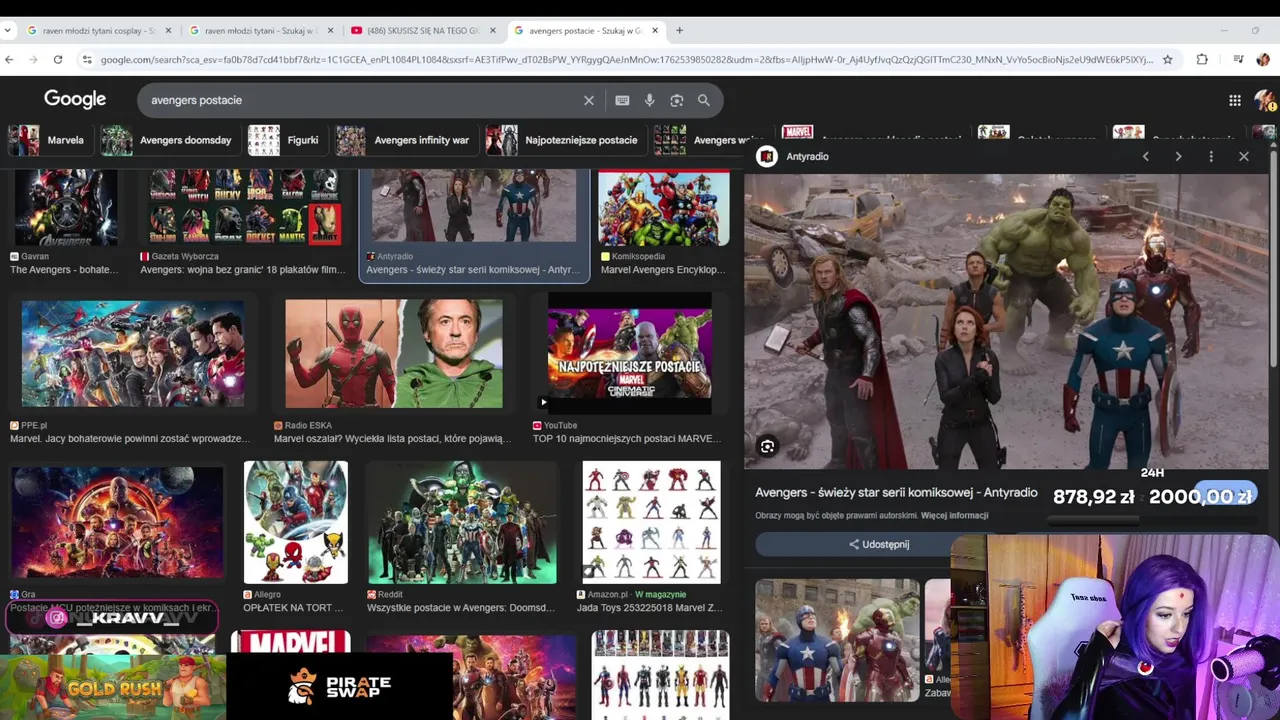
Task: Open the PPE.pl Marvel heroes thumbnail
Action: (x=133, y=354)
